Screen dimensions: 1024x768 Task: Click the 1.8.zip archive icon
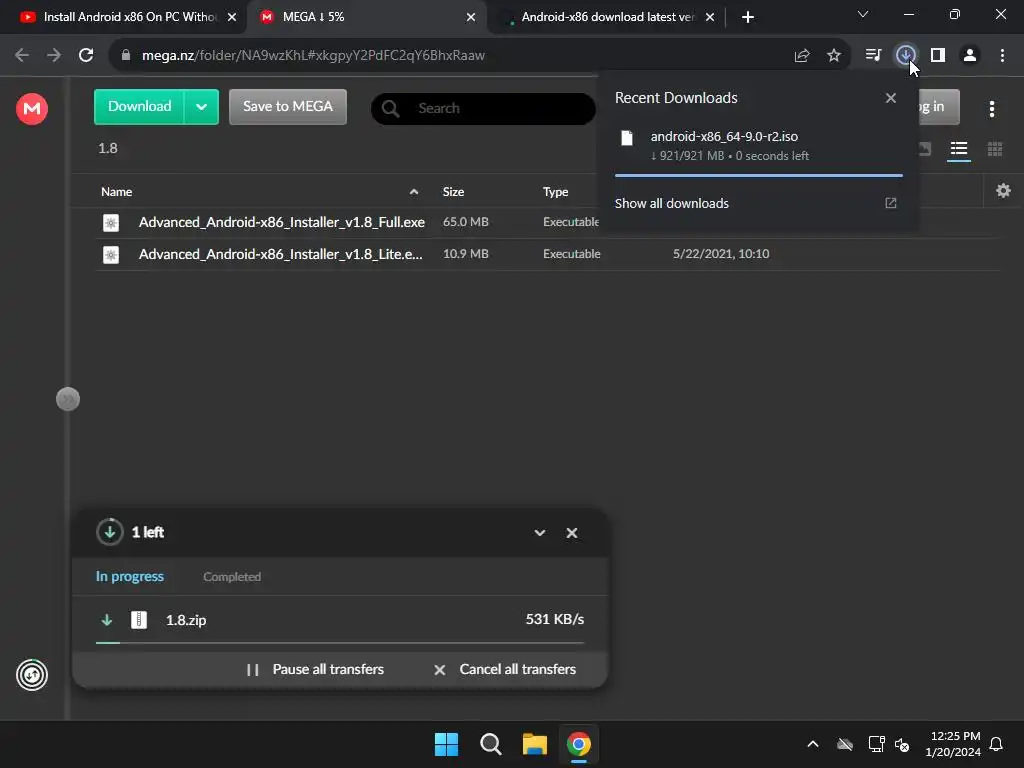click(138, 620)
